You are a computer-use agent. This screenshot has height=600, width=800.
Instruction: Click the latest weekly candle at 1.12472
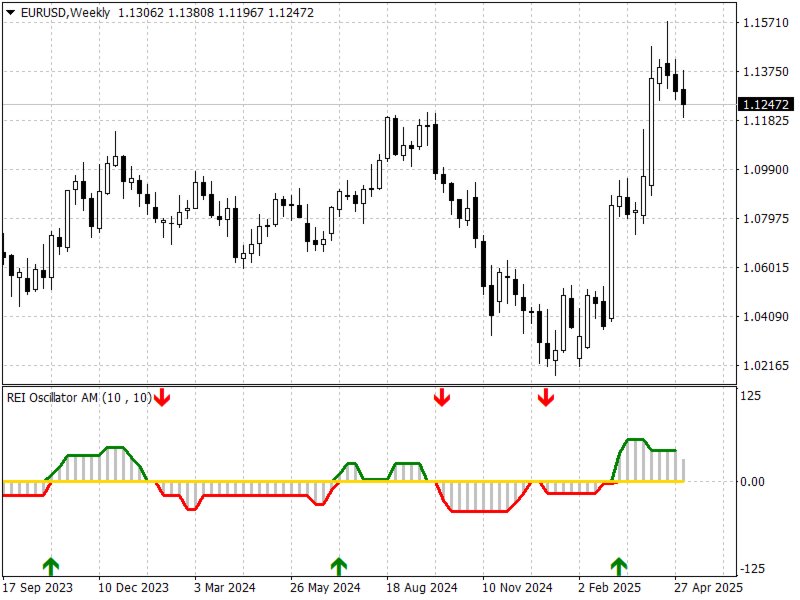coord(684,96)
